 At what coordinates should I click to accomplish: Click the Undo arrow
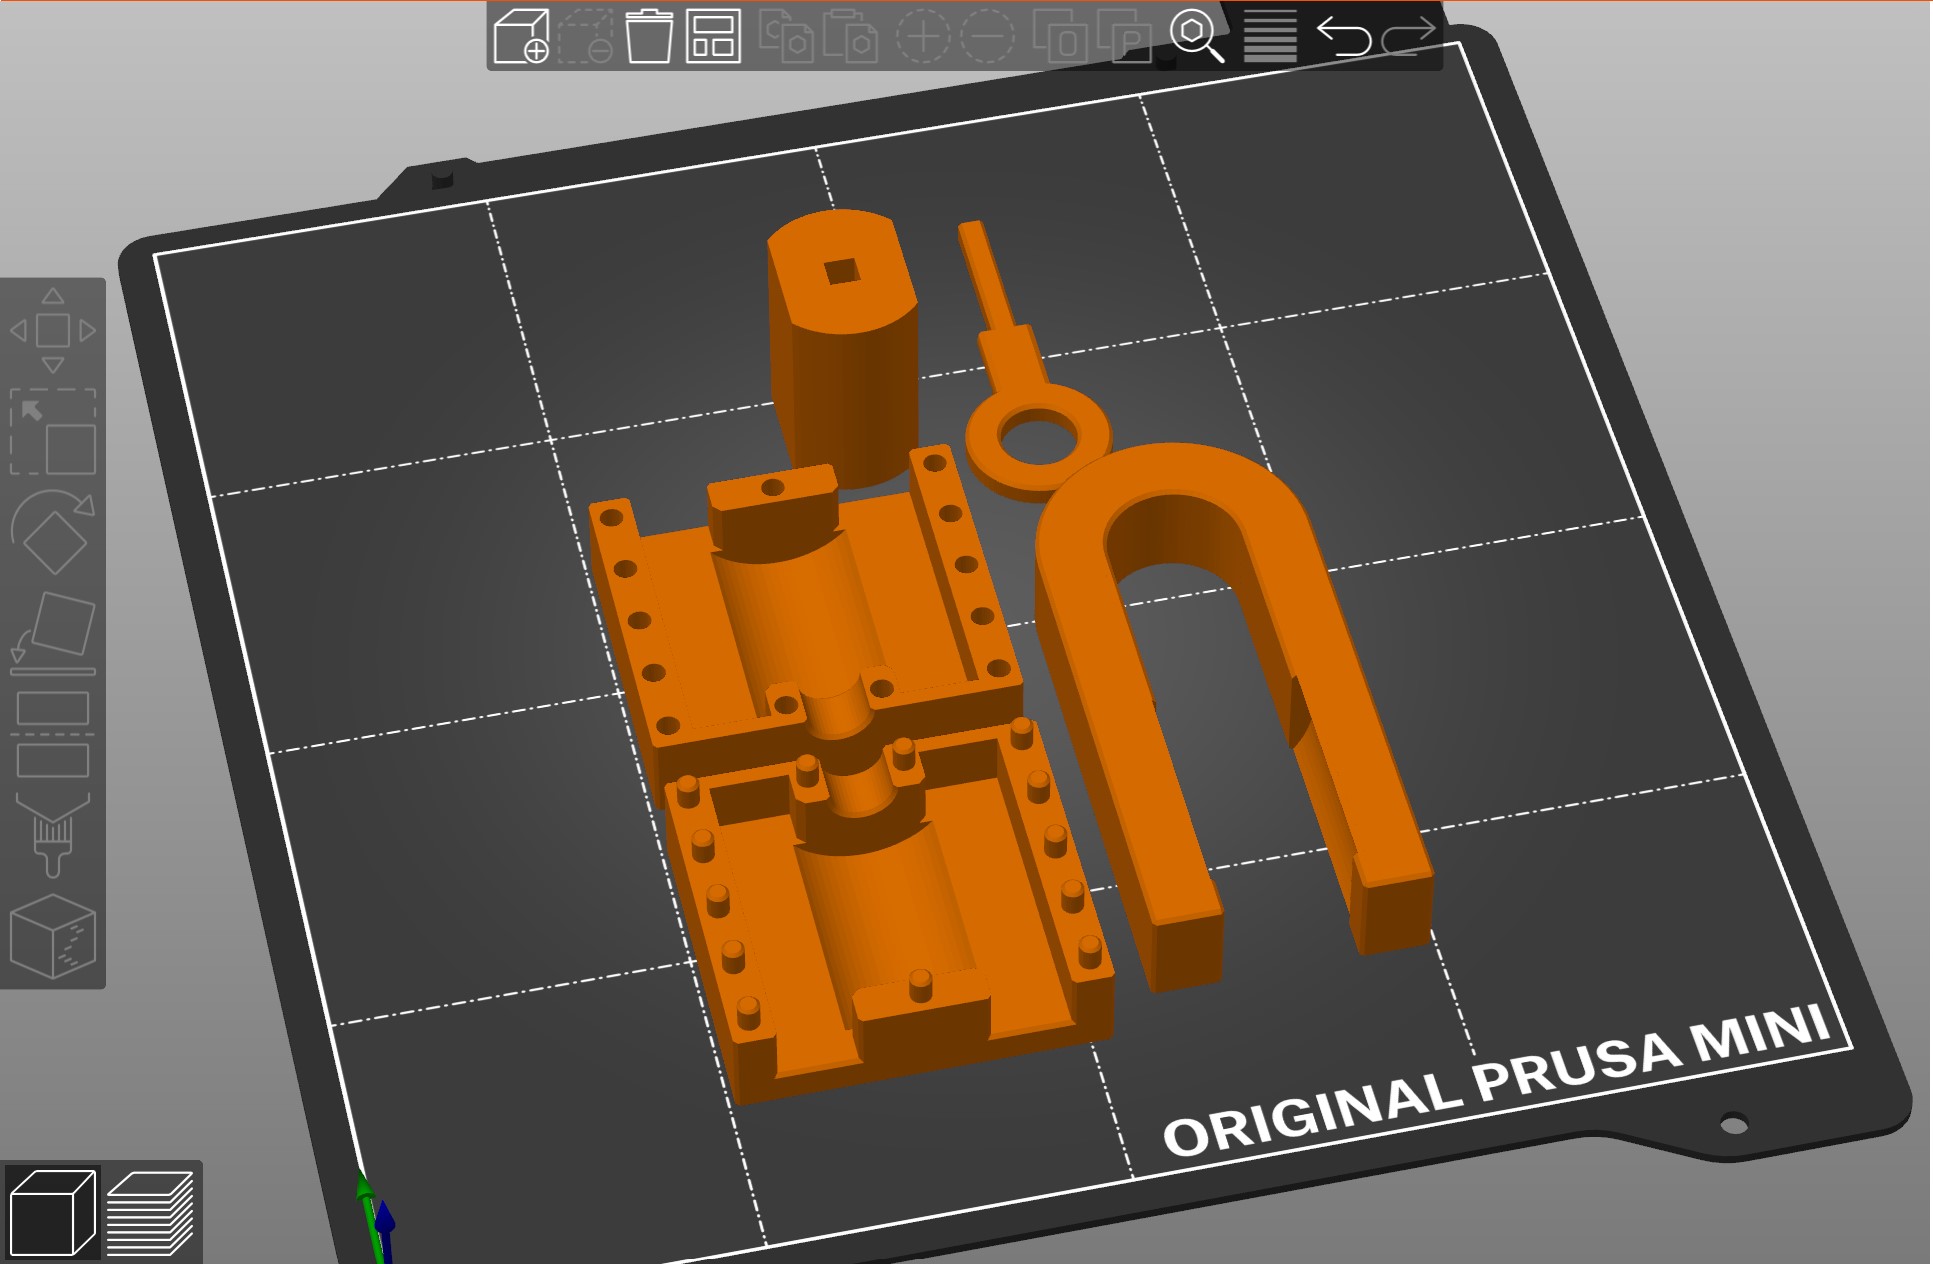pos(1343,36)
